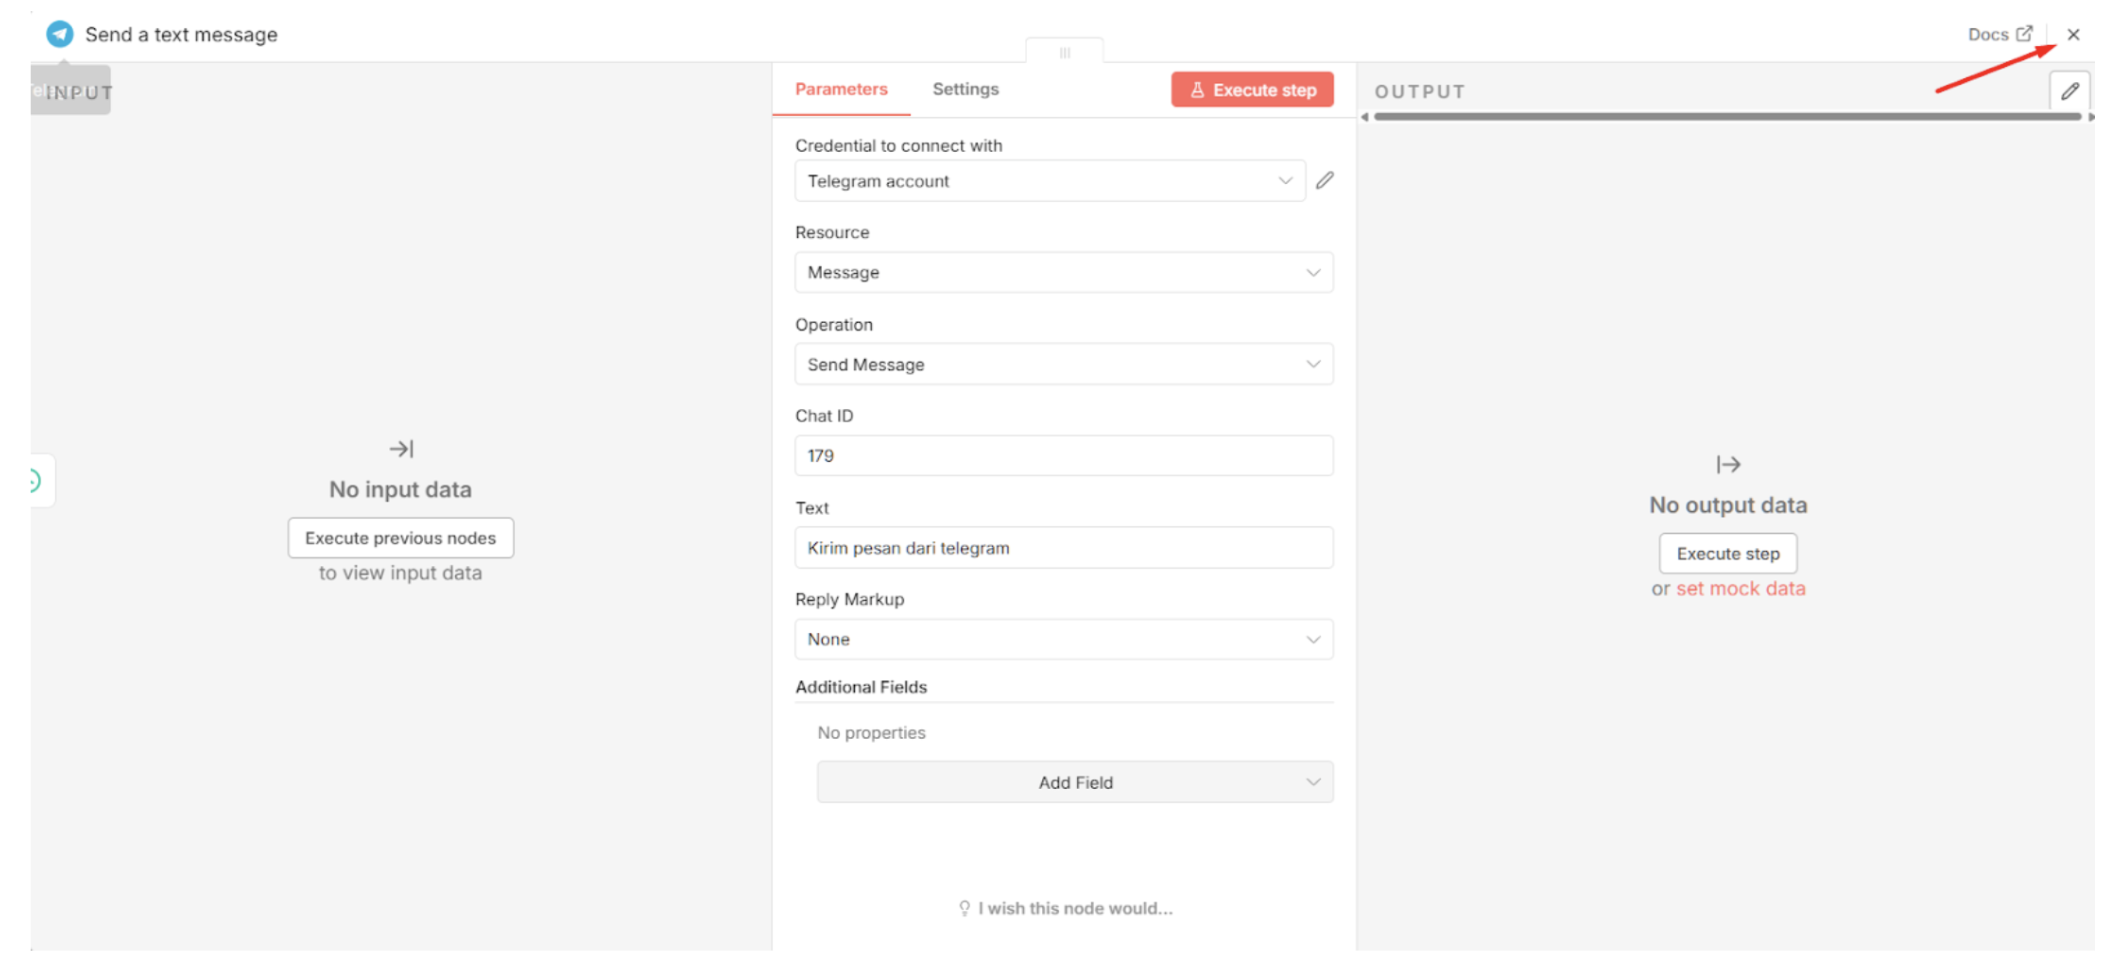This screenshot has width=2128, height=966.
Task: Click the red Execute step button
Action: click(1252, 90)
